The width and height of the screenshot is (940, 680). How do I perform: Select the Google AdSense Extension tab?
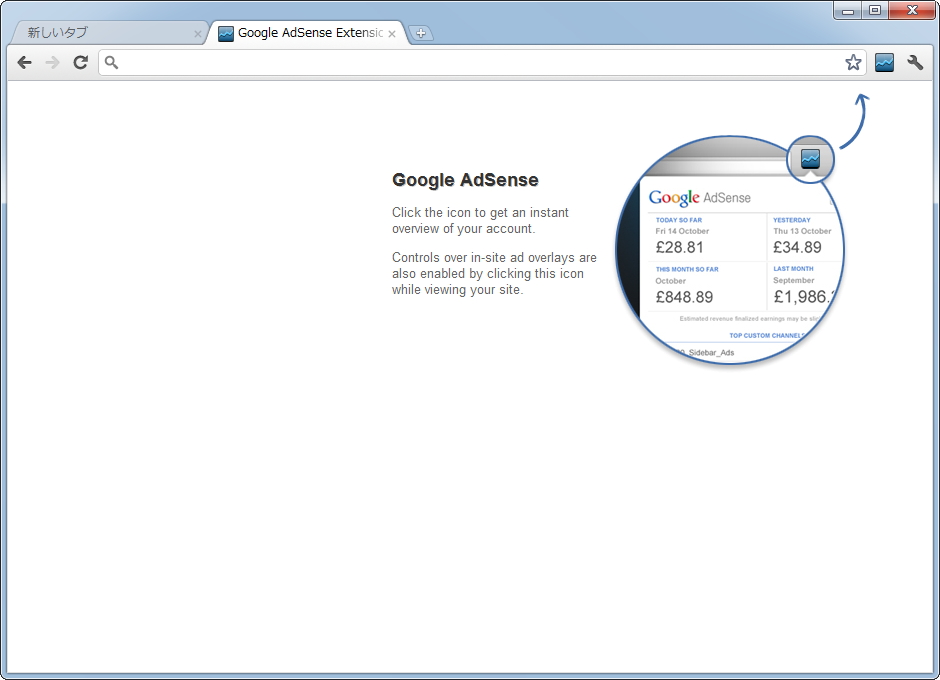[x=309, y=33]
